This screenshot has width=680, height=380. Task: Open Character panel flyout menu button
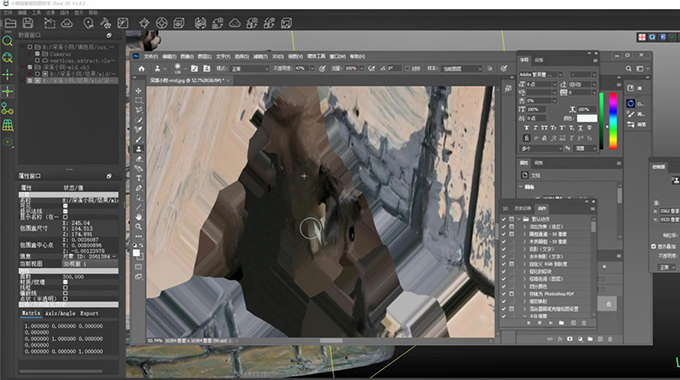pos(595,60)
